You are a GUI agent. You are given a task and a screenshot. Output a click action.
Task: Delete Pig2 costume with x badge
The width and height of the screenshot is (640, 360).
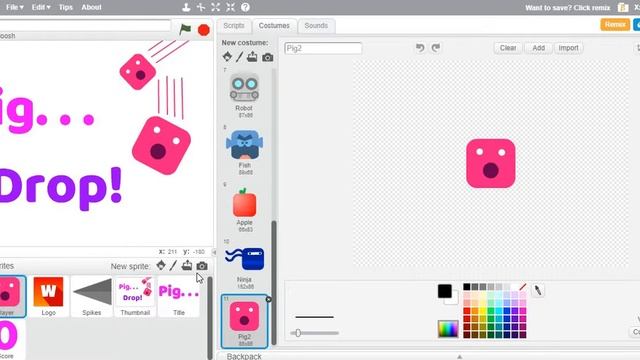268,299
